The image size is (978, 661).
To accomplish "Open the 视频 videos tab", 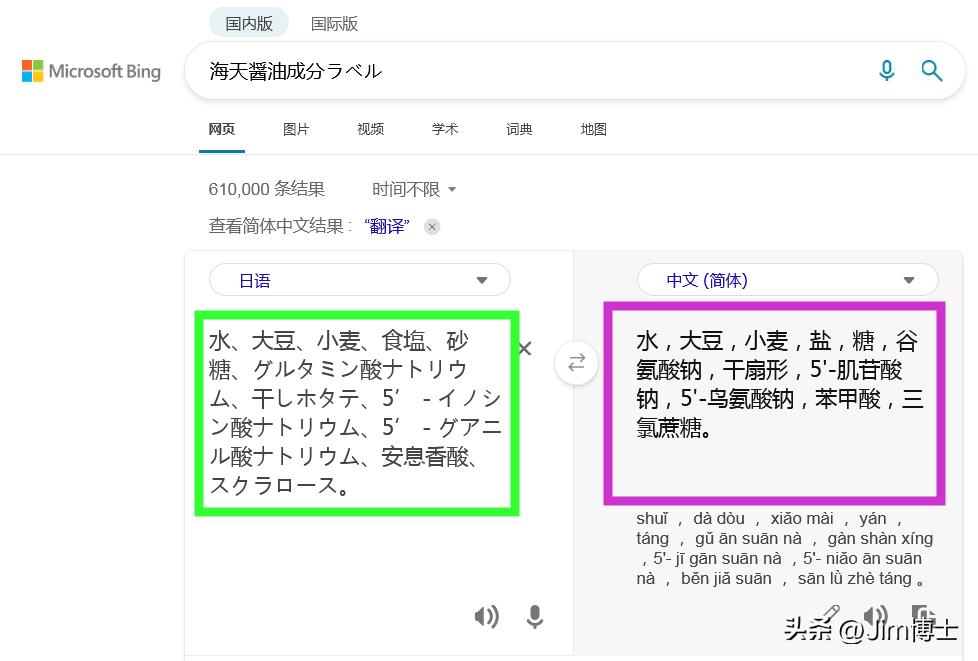I will click(x=370, y=129).
